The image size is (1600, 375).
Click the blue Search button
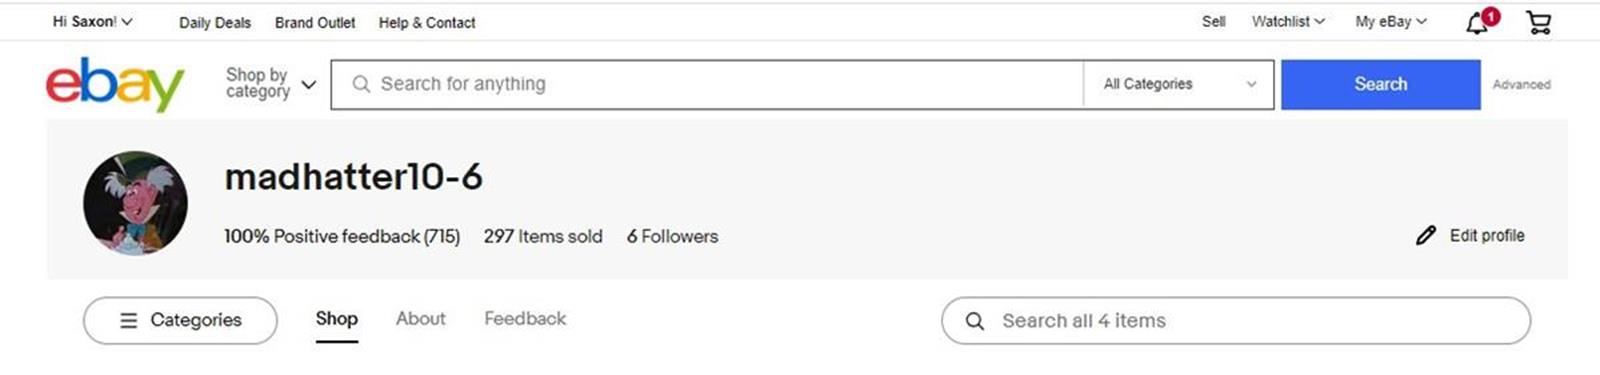pyautogui.click(x=1381, y=84)
